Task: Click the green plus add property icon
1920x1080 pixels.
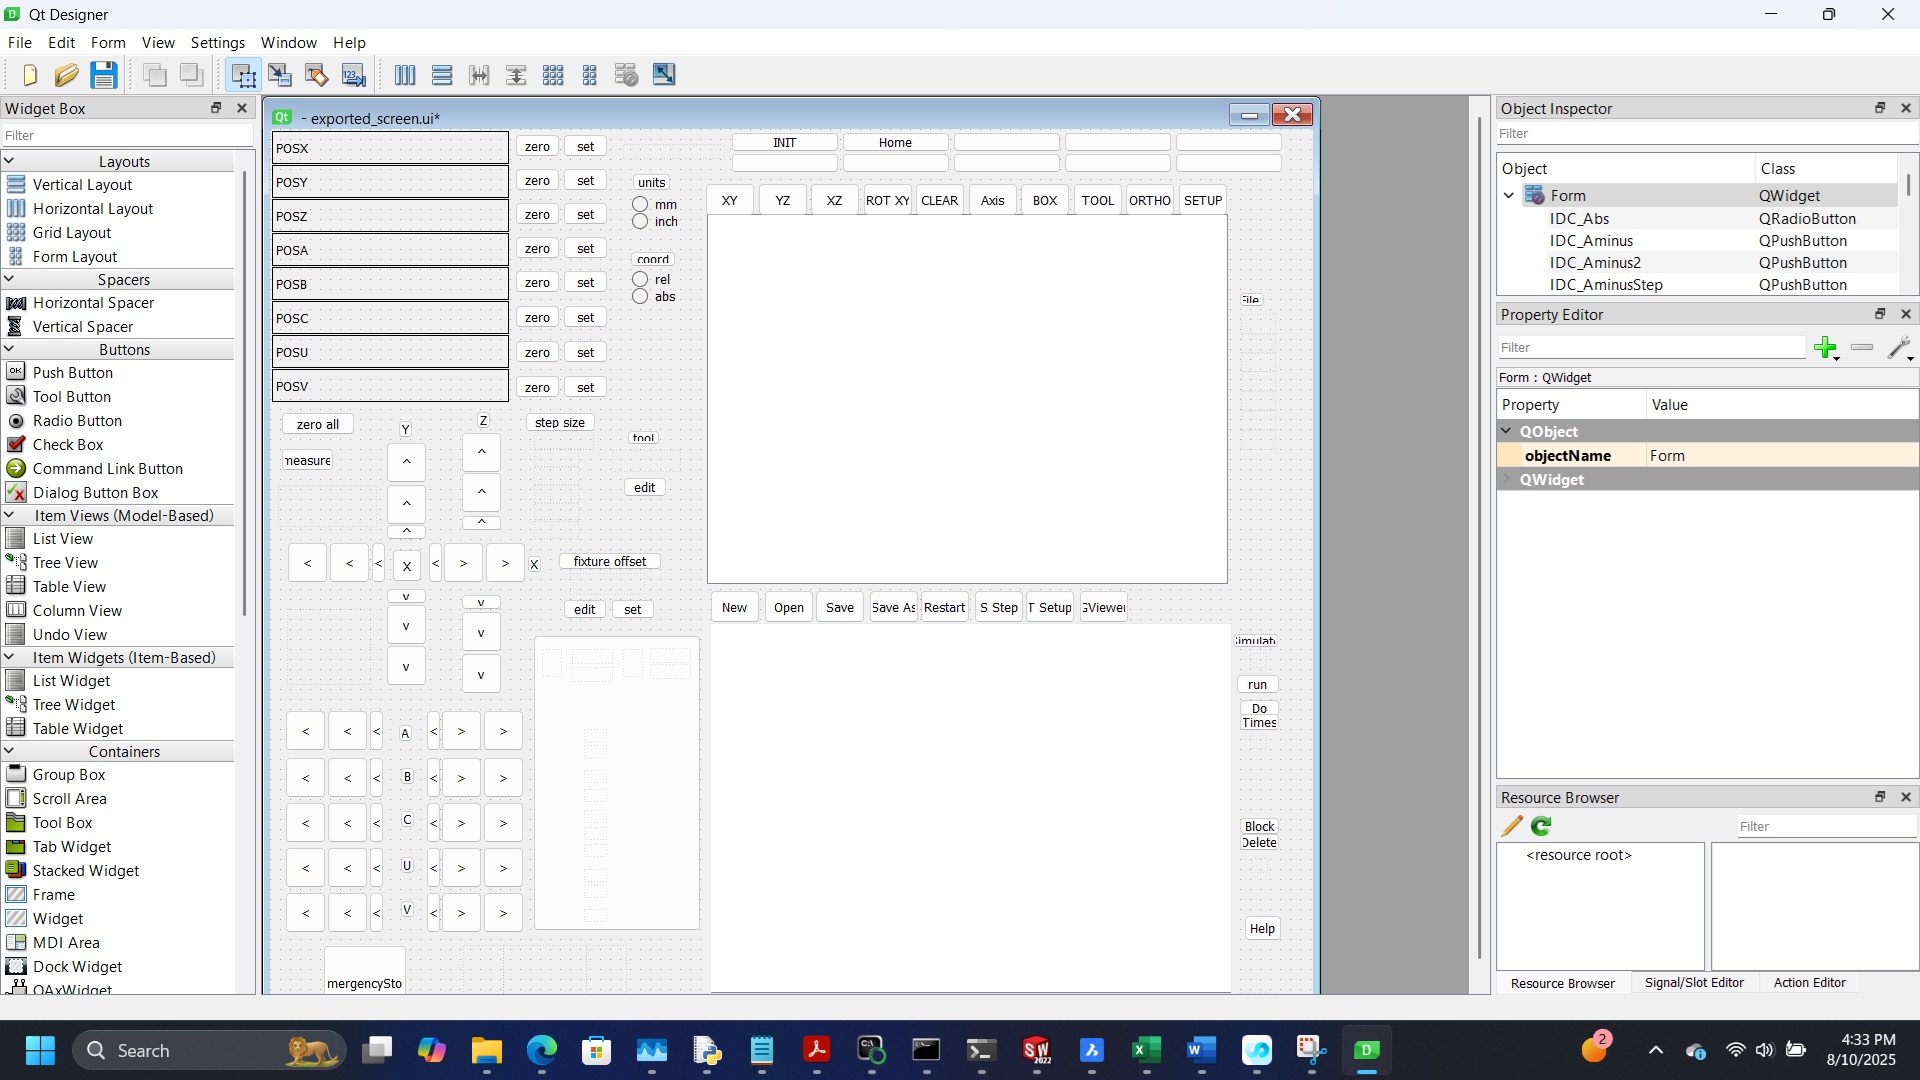Action: pyautogui.click(x=1826, y=348)
